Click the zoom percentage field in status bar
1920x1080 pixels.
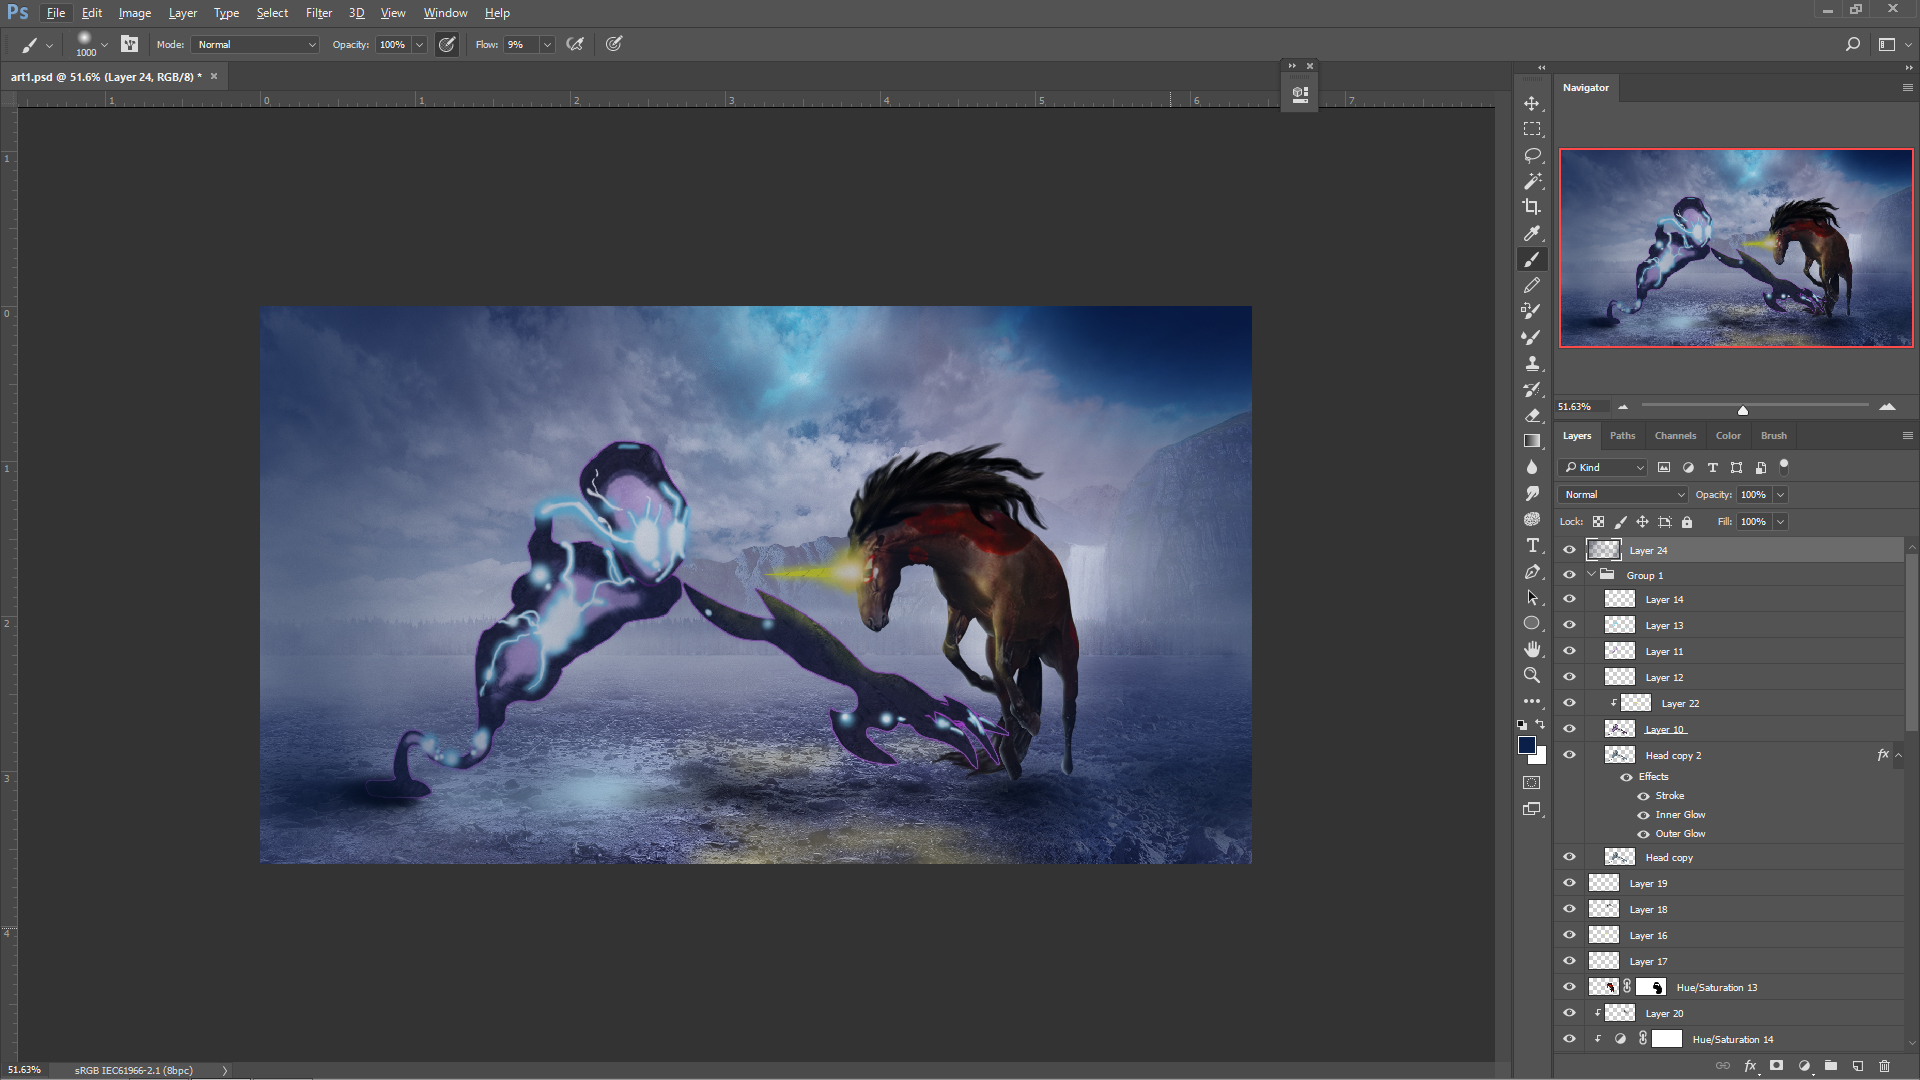[x=25, y=1070]
